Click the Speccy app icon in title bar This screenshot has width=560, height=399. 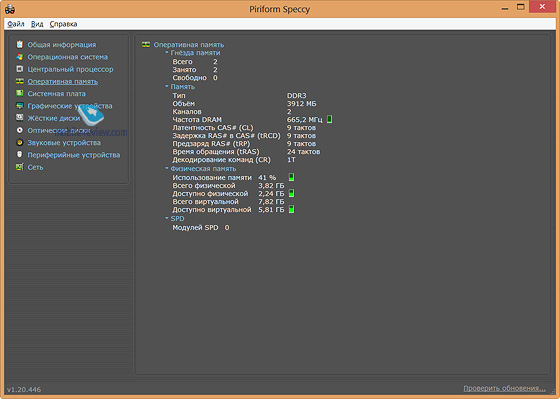10,9
